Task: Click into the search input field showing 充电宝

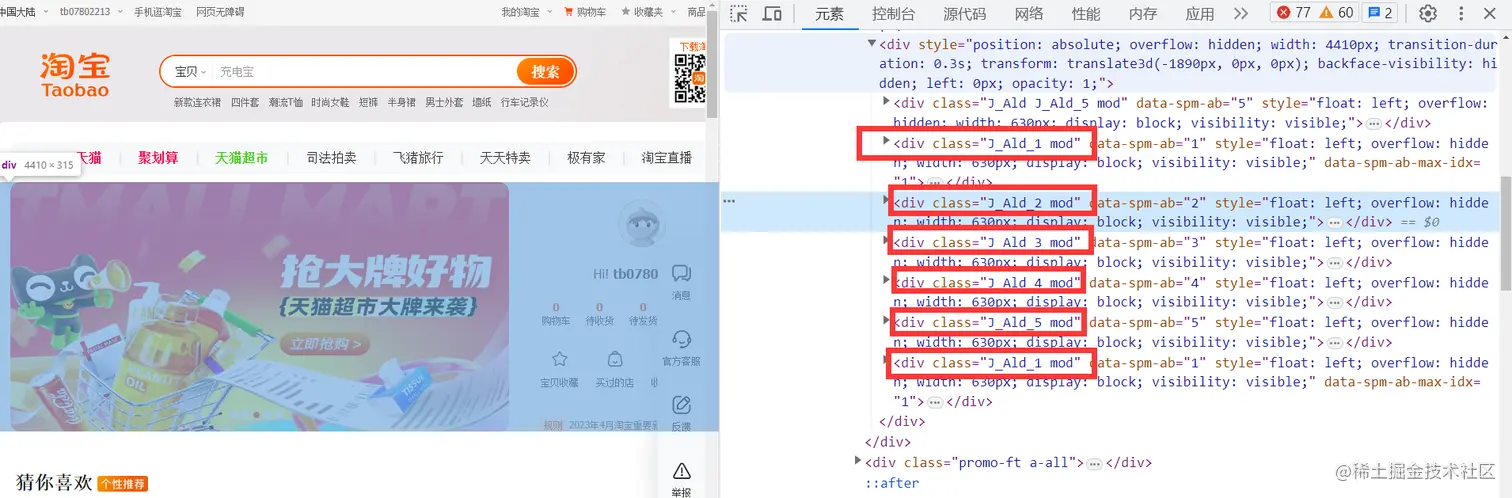Action: [x=365, y=72]
